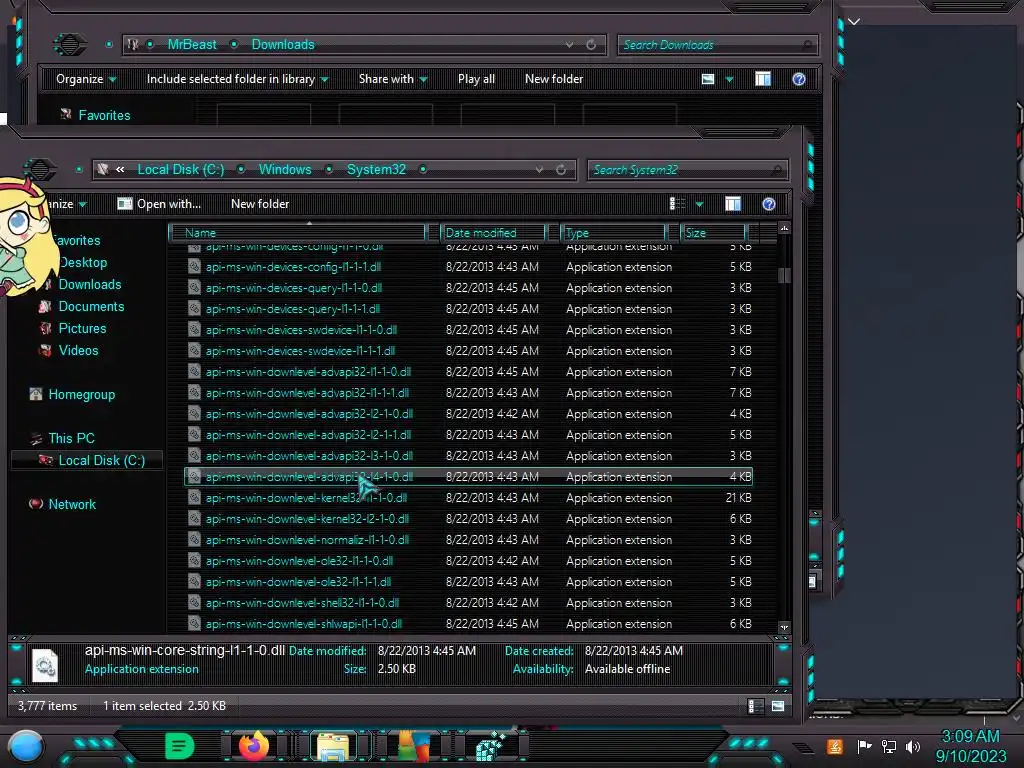The height and width of the screenshot is (768, 1024).
Task: Open the colorful Windows-flag taskbar app
Action: [415, 746]
